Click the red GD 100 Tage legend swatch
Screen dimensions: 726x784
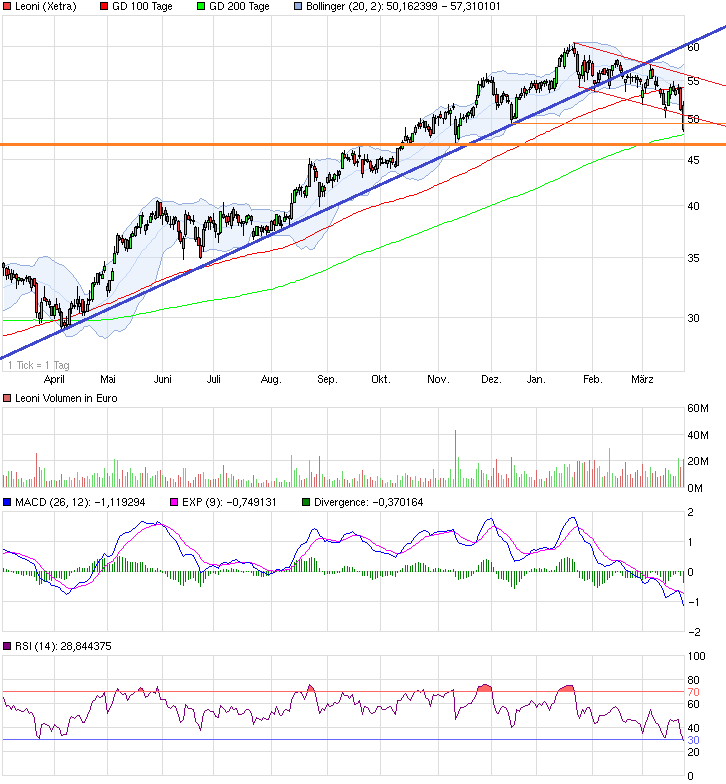[105, 7]
